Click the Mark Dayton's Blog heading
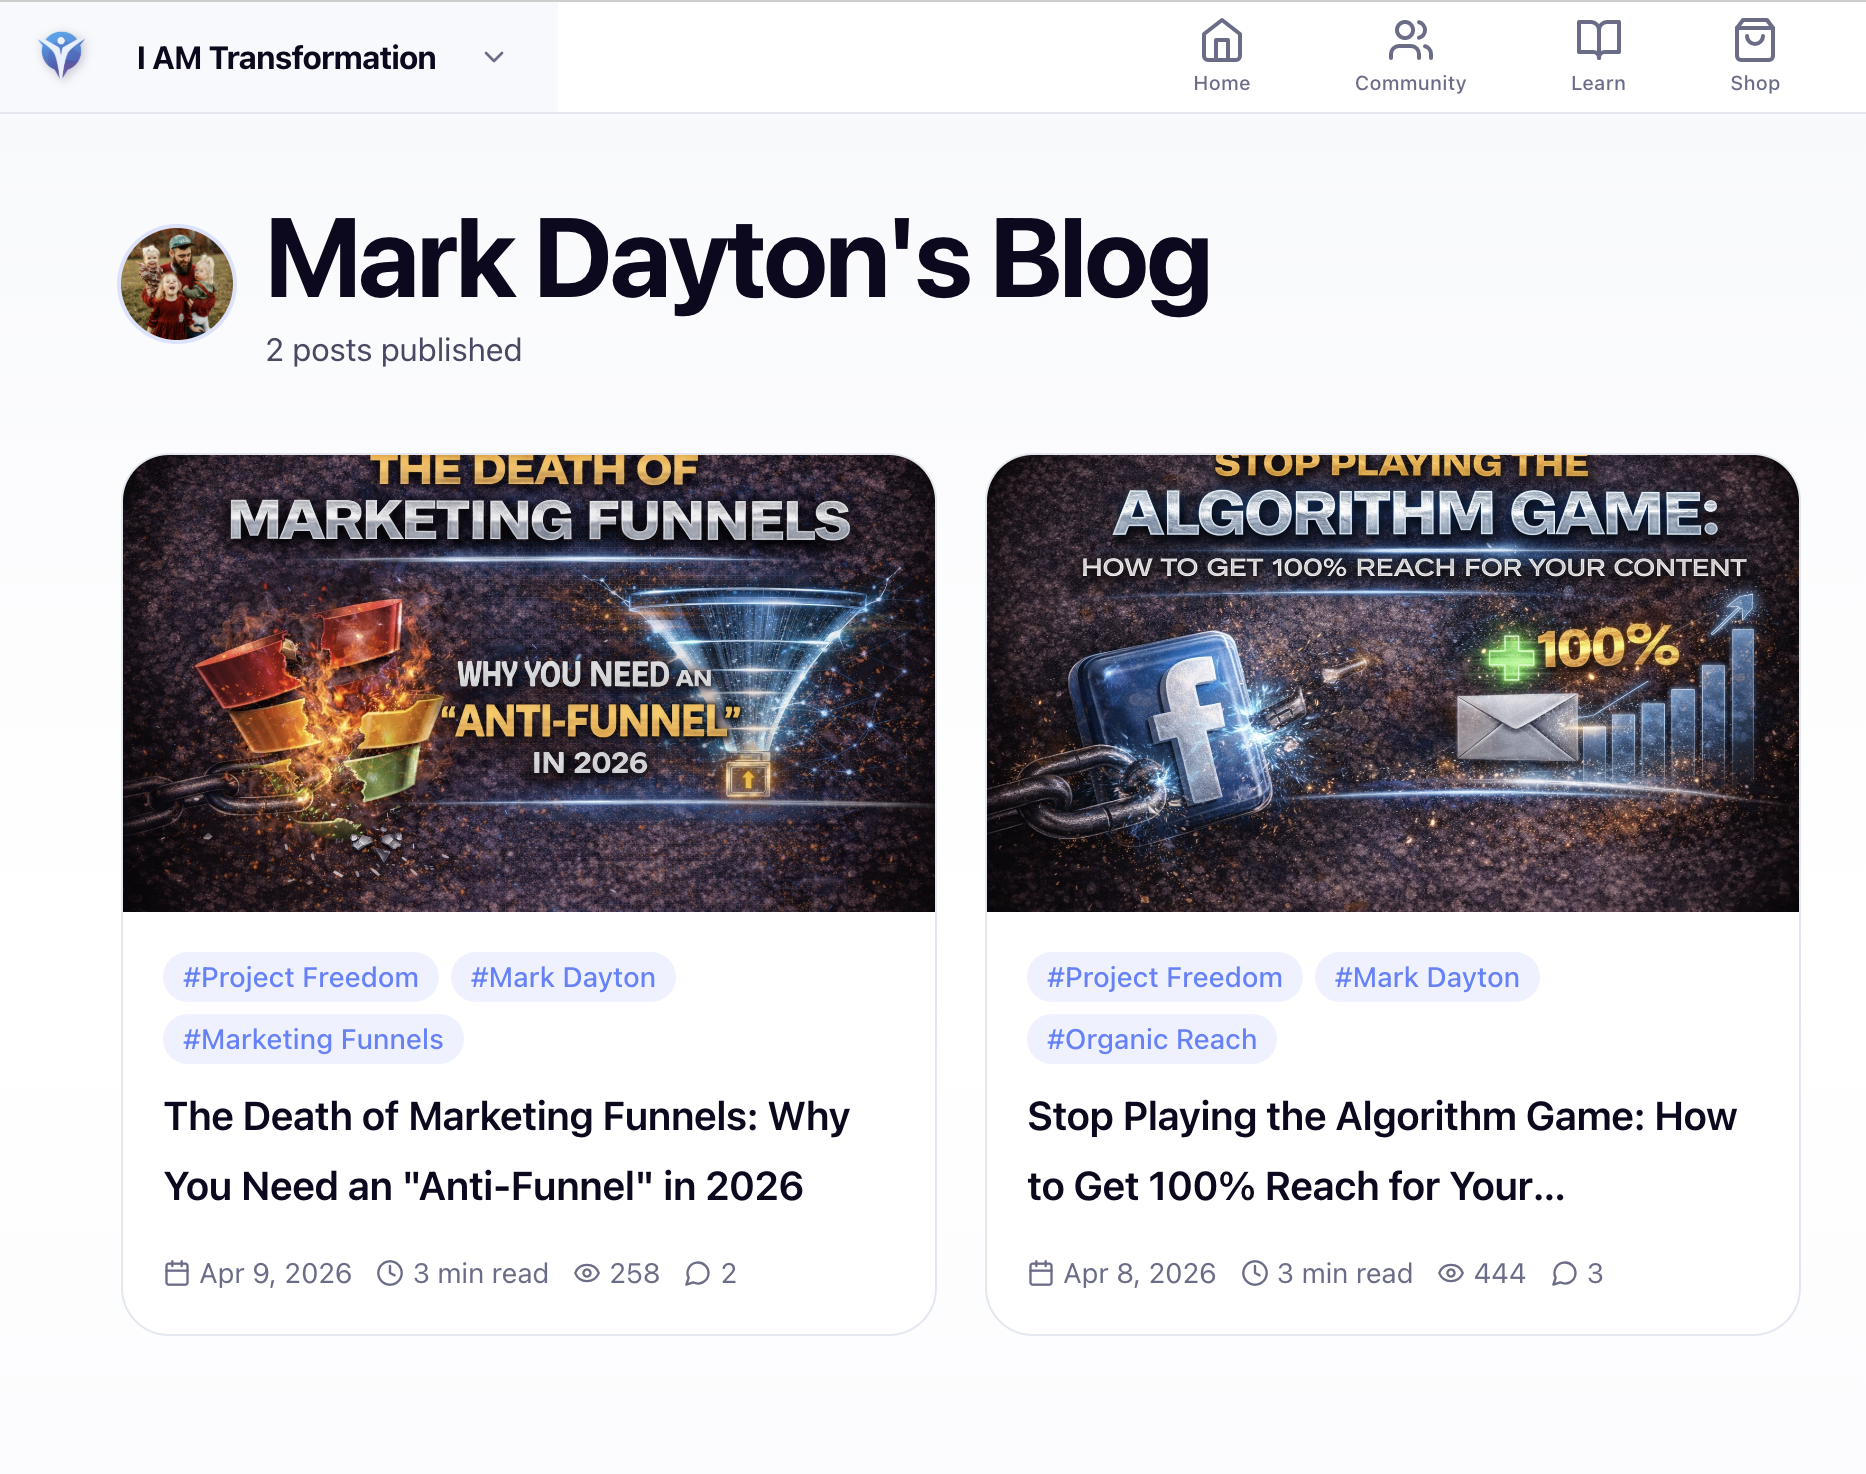The height and width of the screenshot is (1474, 1866). pyautogui.click(x=738, y=260)
